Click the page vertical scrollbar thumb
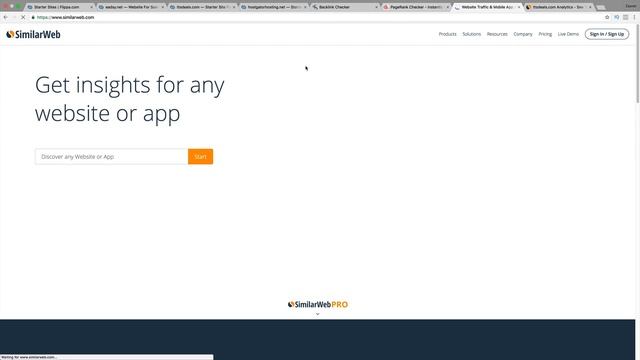 point(638,63)
